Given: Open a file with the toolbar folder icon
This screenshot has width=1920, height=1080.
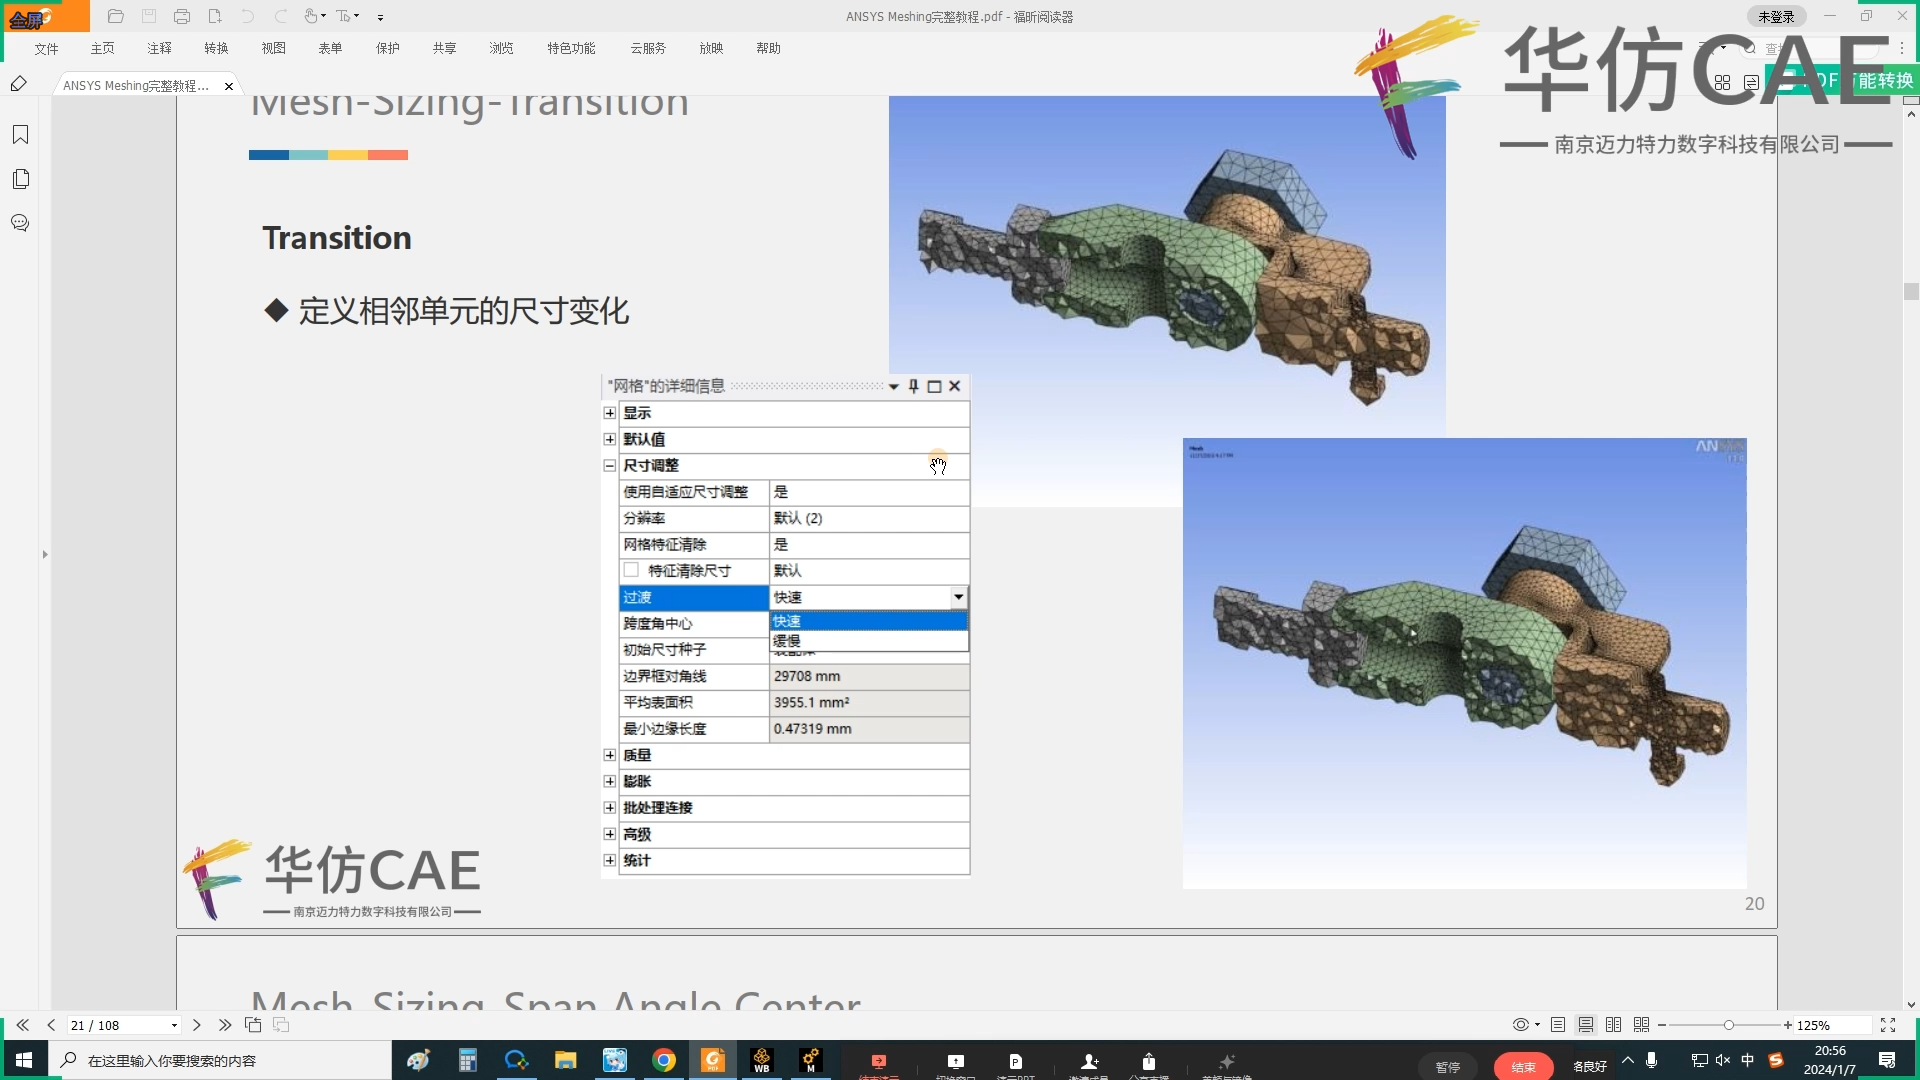Looking at the screenshot, I should tap(116, 16).
